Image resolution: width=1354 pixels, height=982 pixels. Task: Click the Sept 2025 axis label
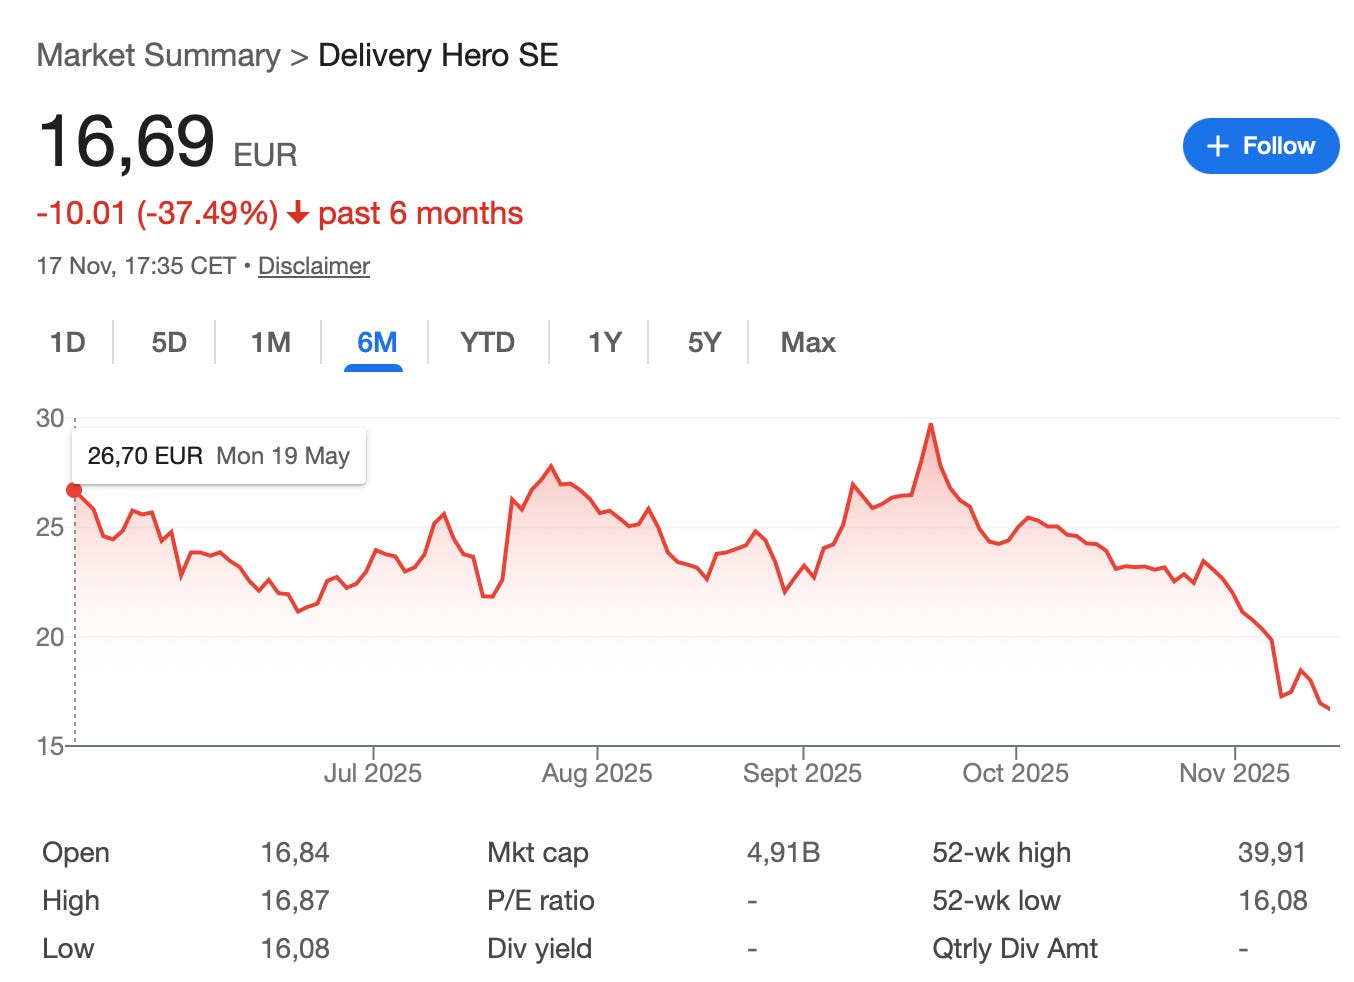(802, 773)
